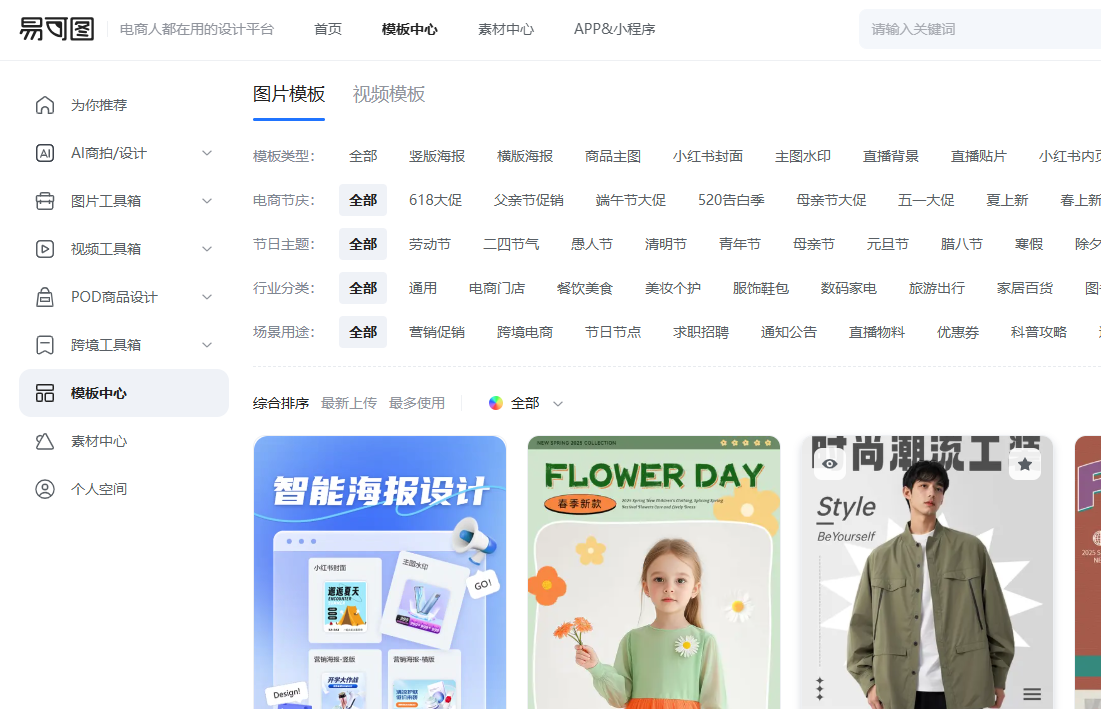Image resolution: width=1101 pixels, height=709 pixels.
Task: Choose the 父亲节促销 festival filter
Action: 529,201
